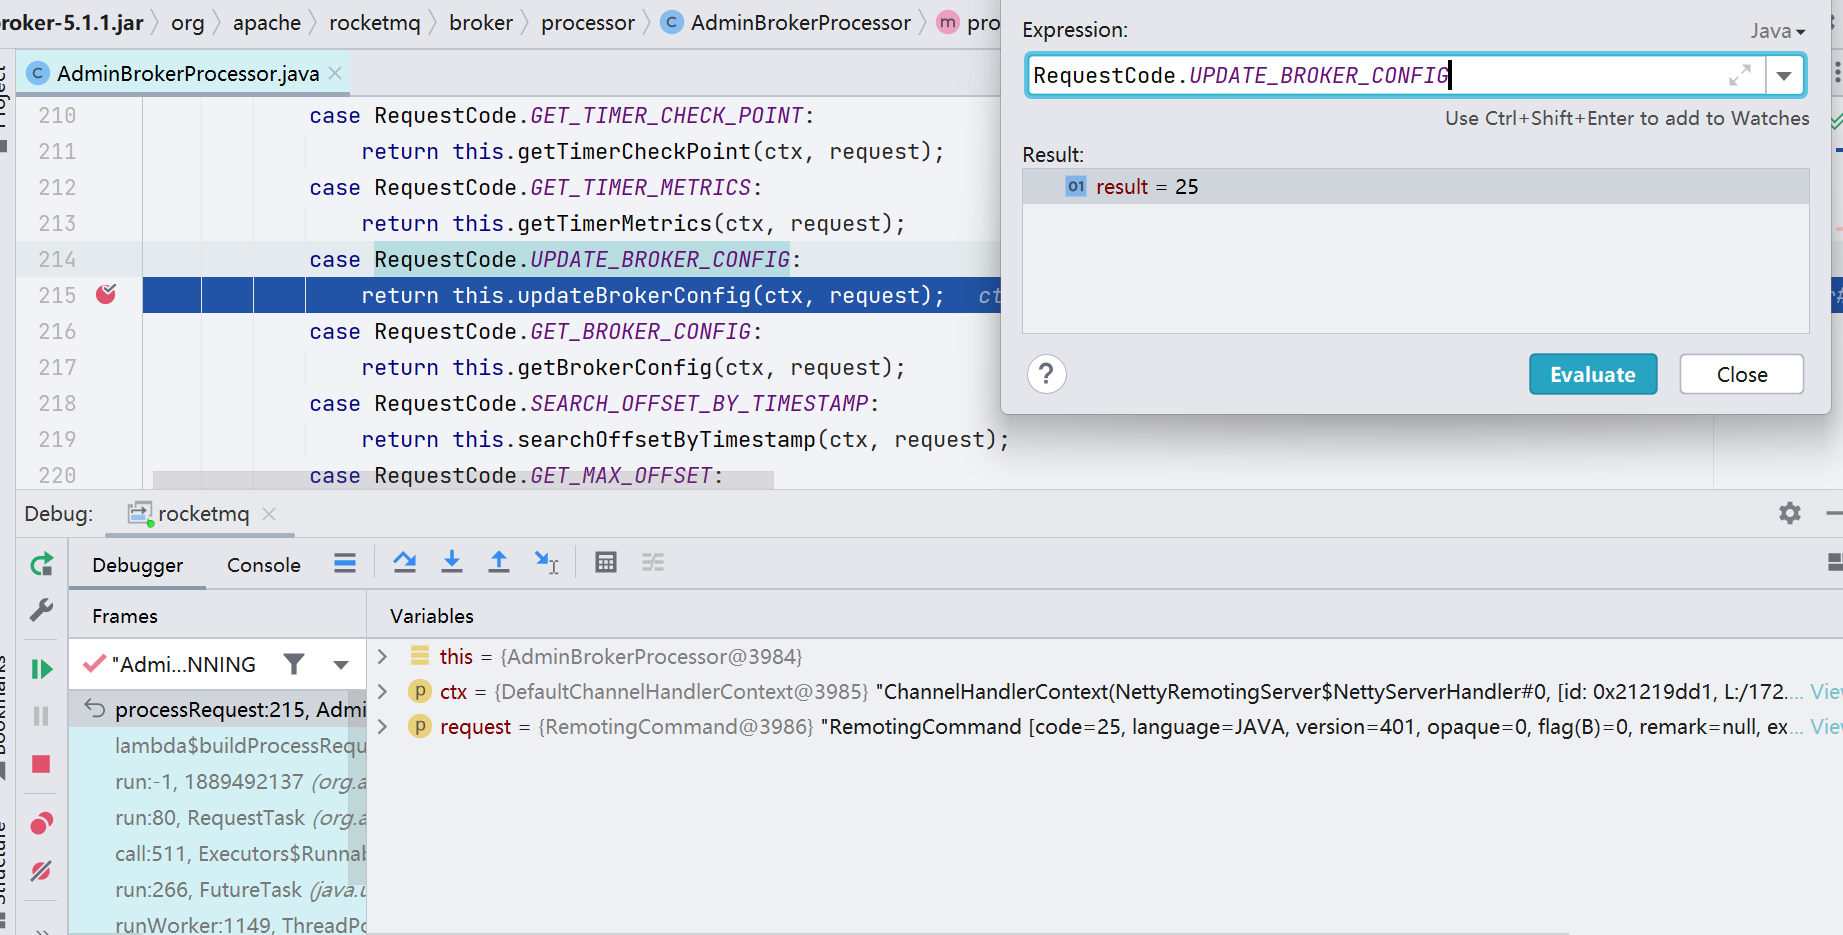Step over the current line
Viewport: 1843px width, 935px height.
click(x=405, y=562)
